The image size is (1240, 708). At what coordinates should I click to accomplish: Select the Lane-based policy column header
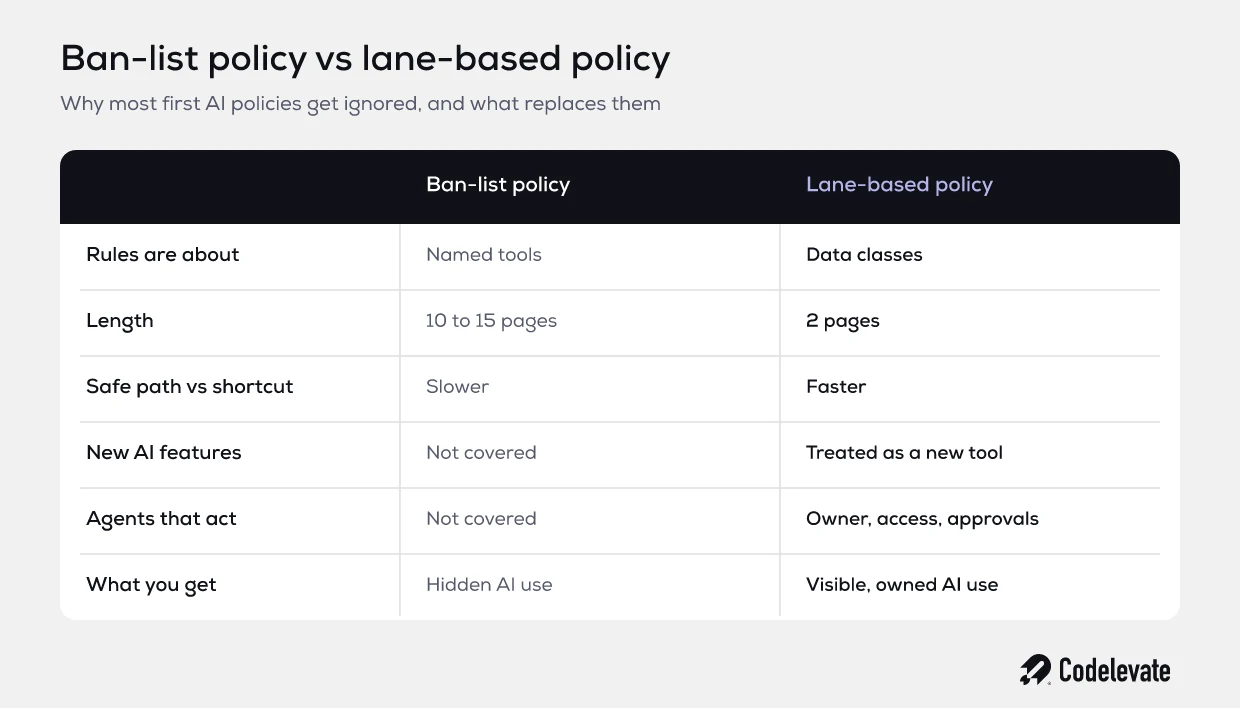pos(899,185)
